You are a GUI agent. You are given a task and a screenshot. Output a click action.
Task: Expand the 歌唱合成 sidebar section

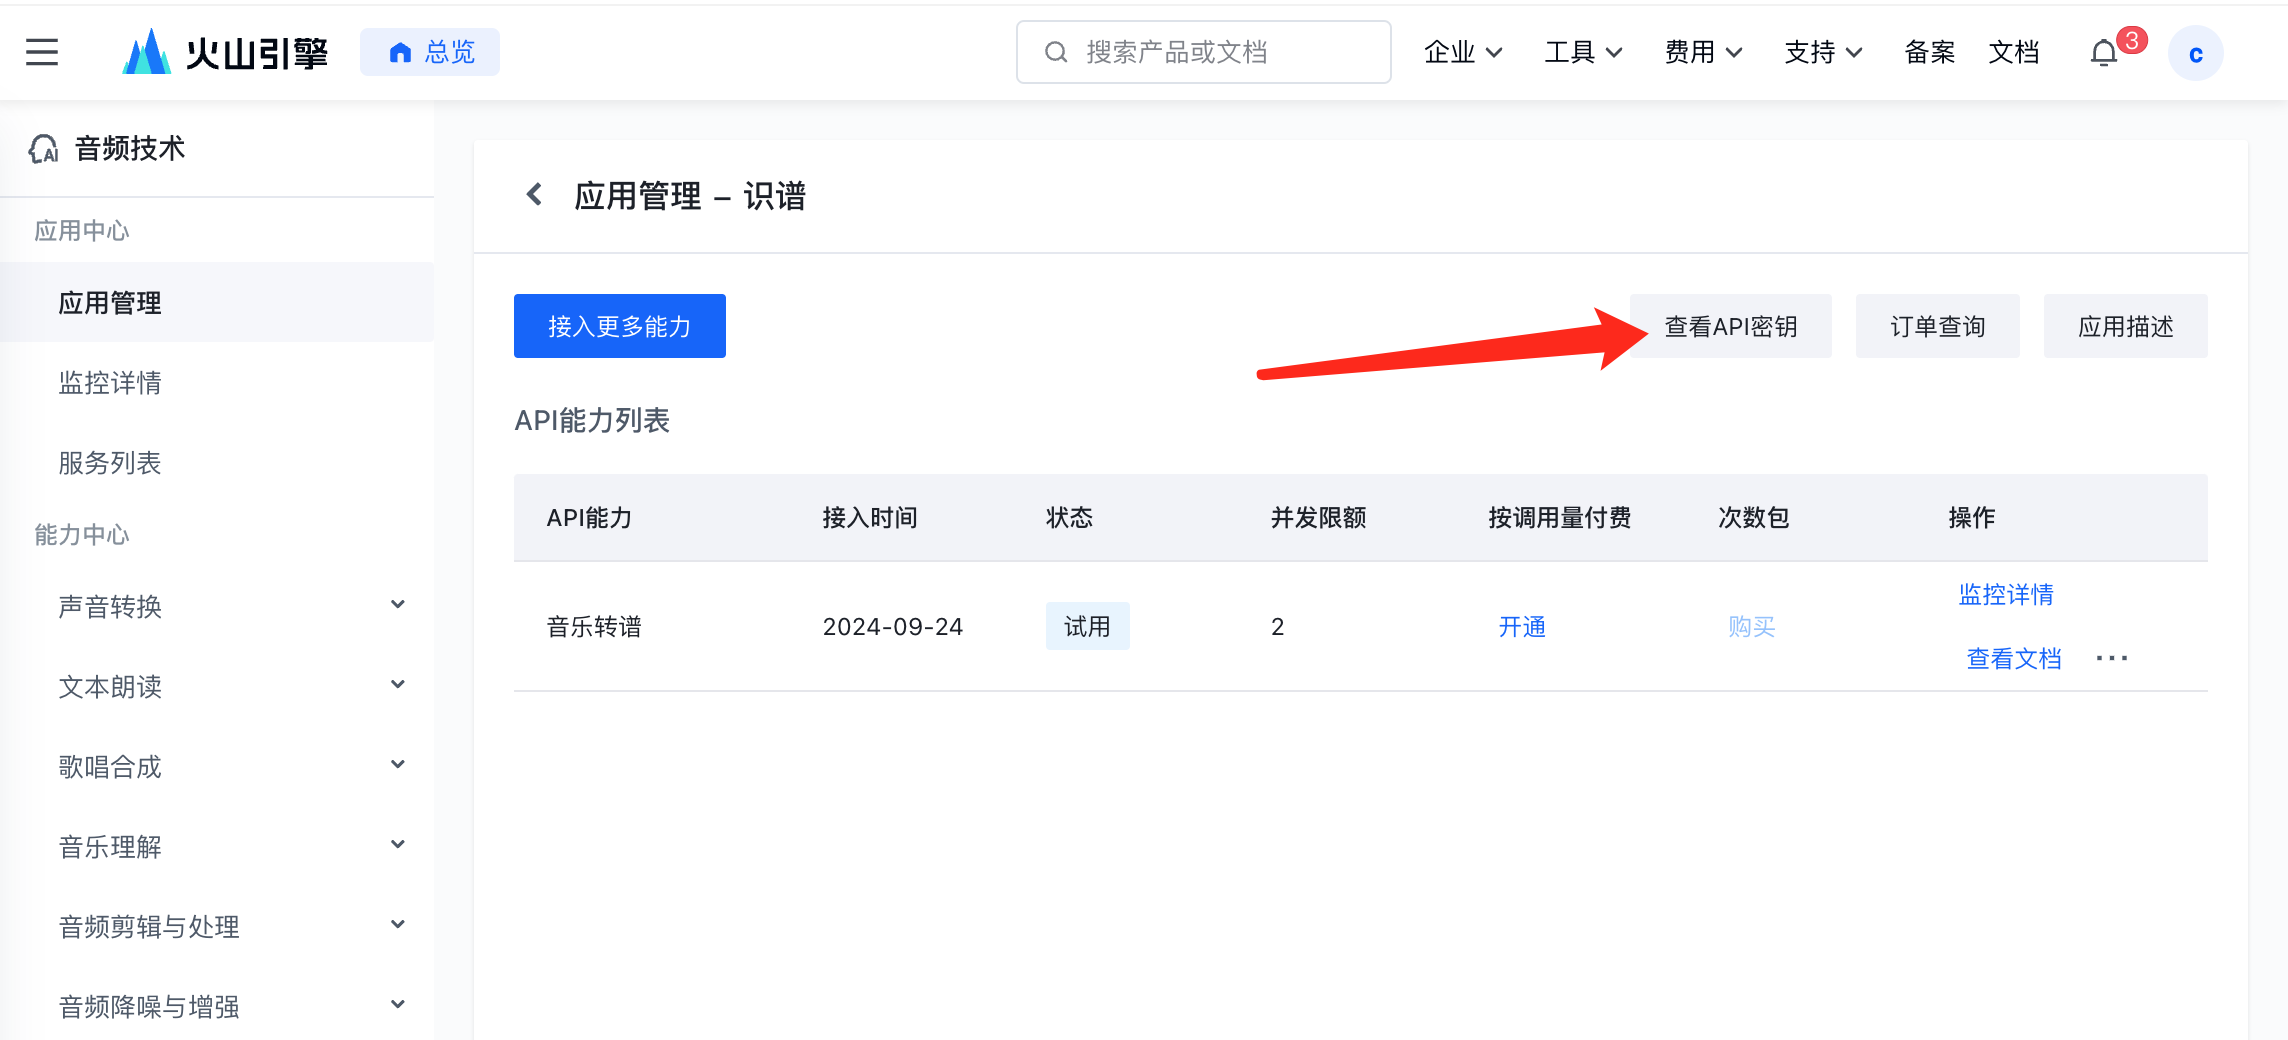pyautogui.click(x=397, y=765)
